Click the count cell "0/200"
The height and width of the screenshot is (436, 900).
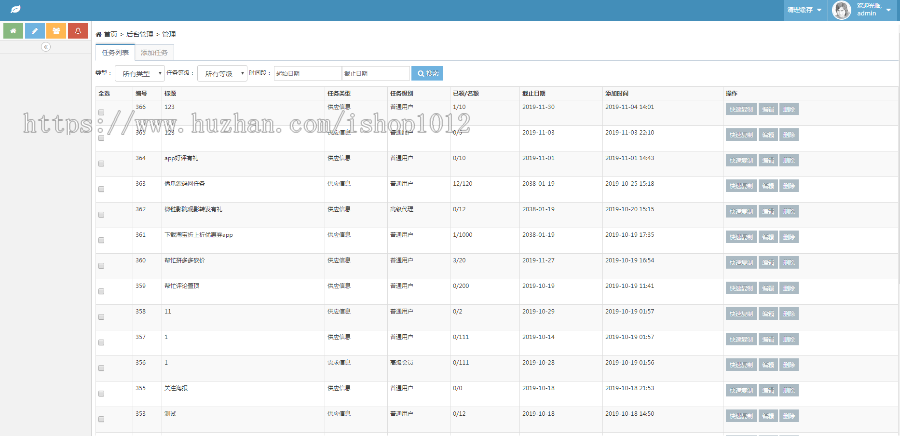[x=462, y=286]
